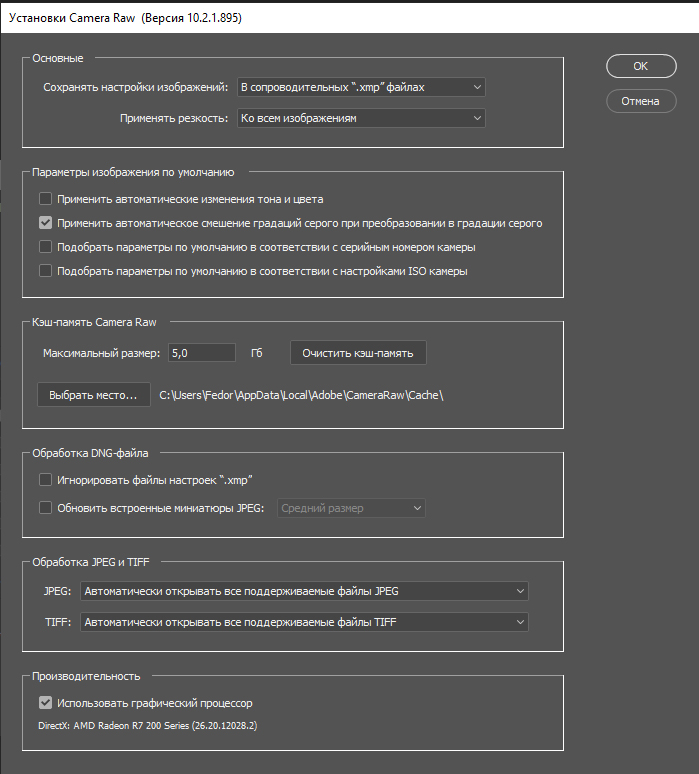Screen dimensions: 699x774
Task: Click the Гб unit label
Action: click(257, 353)
